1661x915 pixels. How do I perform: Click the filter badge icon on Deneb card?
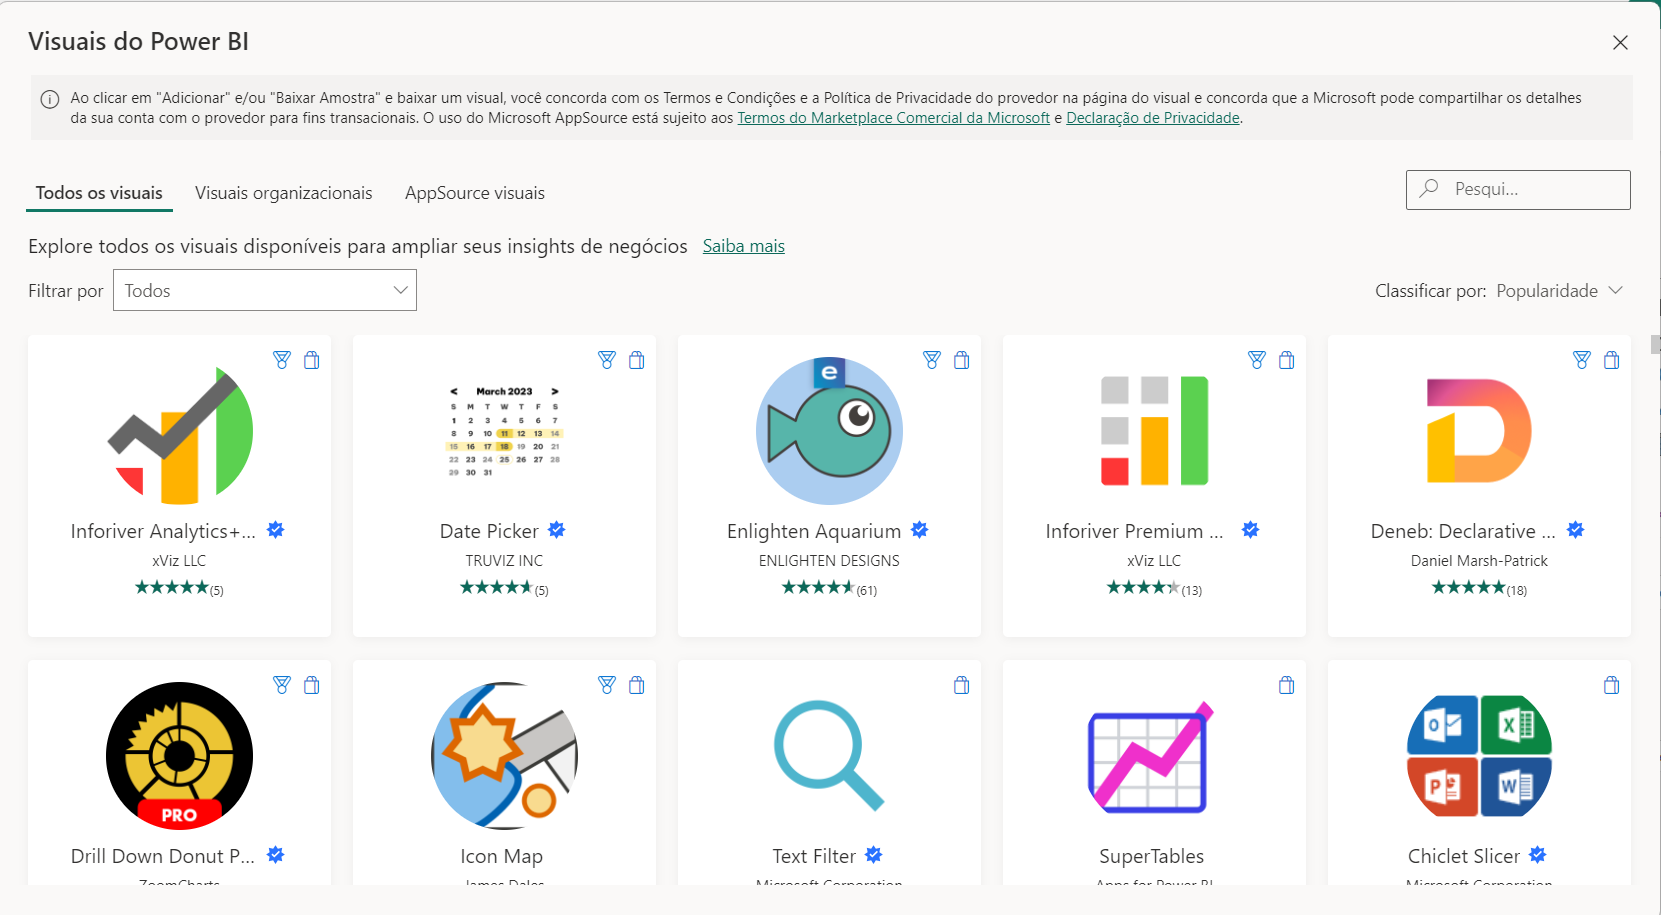(x=1582, y=360)
